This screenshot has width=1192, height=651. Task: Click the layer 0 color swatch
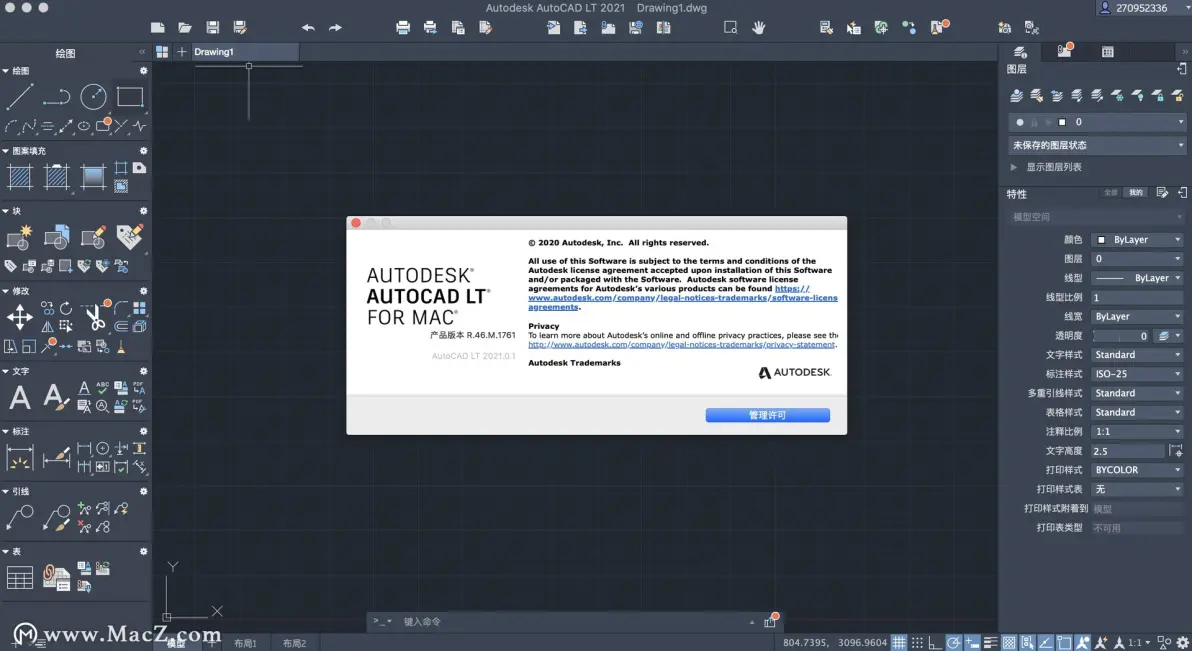click(x=1062, y=122)
